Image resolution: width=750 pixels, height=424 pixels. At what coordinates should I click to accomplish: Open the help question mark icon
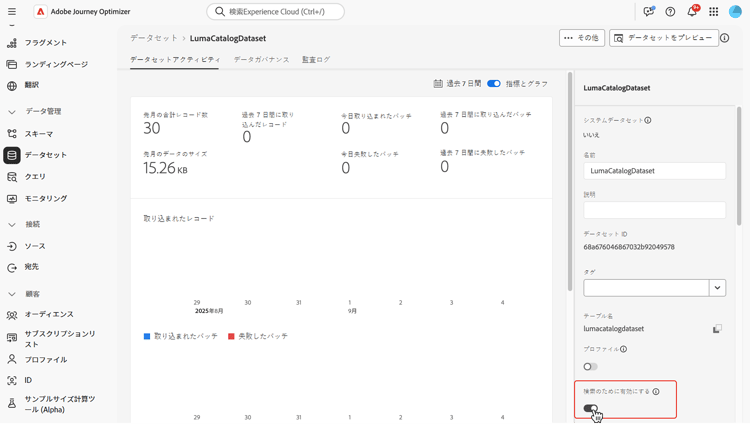point(670,11)
